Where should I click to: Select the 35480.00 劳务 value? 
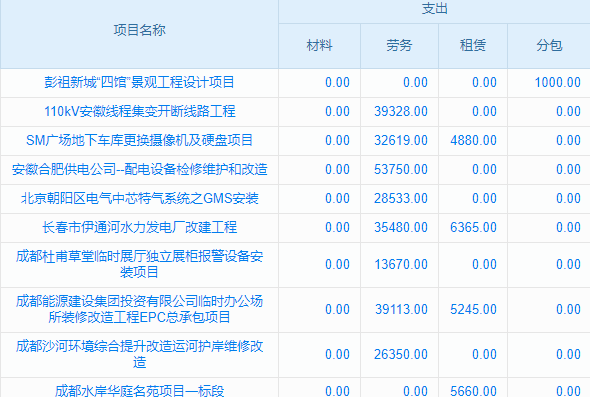[401, 227]
